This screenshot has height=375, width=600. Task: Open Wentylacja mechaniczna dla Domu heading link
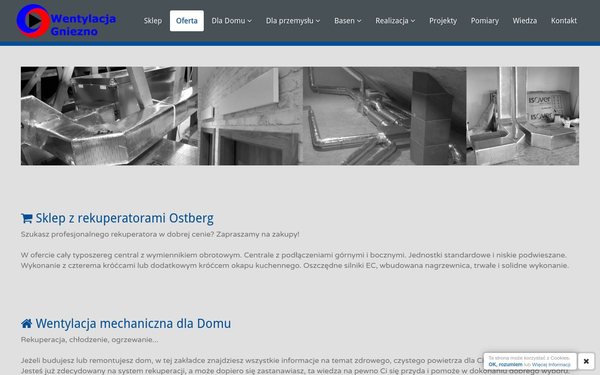(133, 324)
